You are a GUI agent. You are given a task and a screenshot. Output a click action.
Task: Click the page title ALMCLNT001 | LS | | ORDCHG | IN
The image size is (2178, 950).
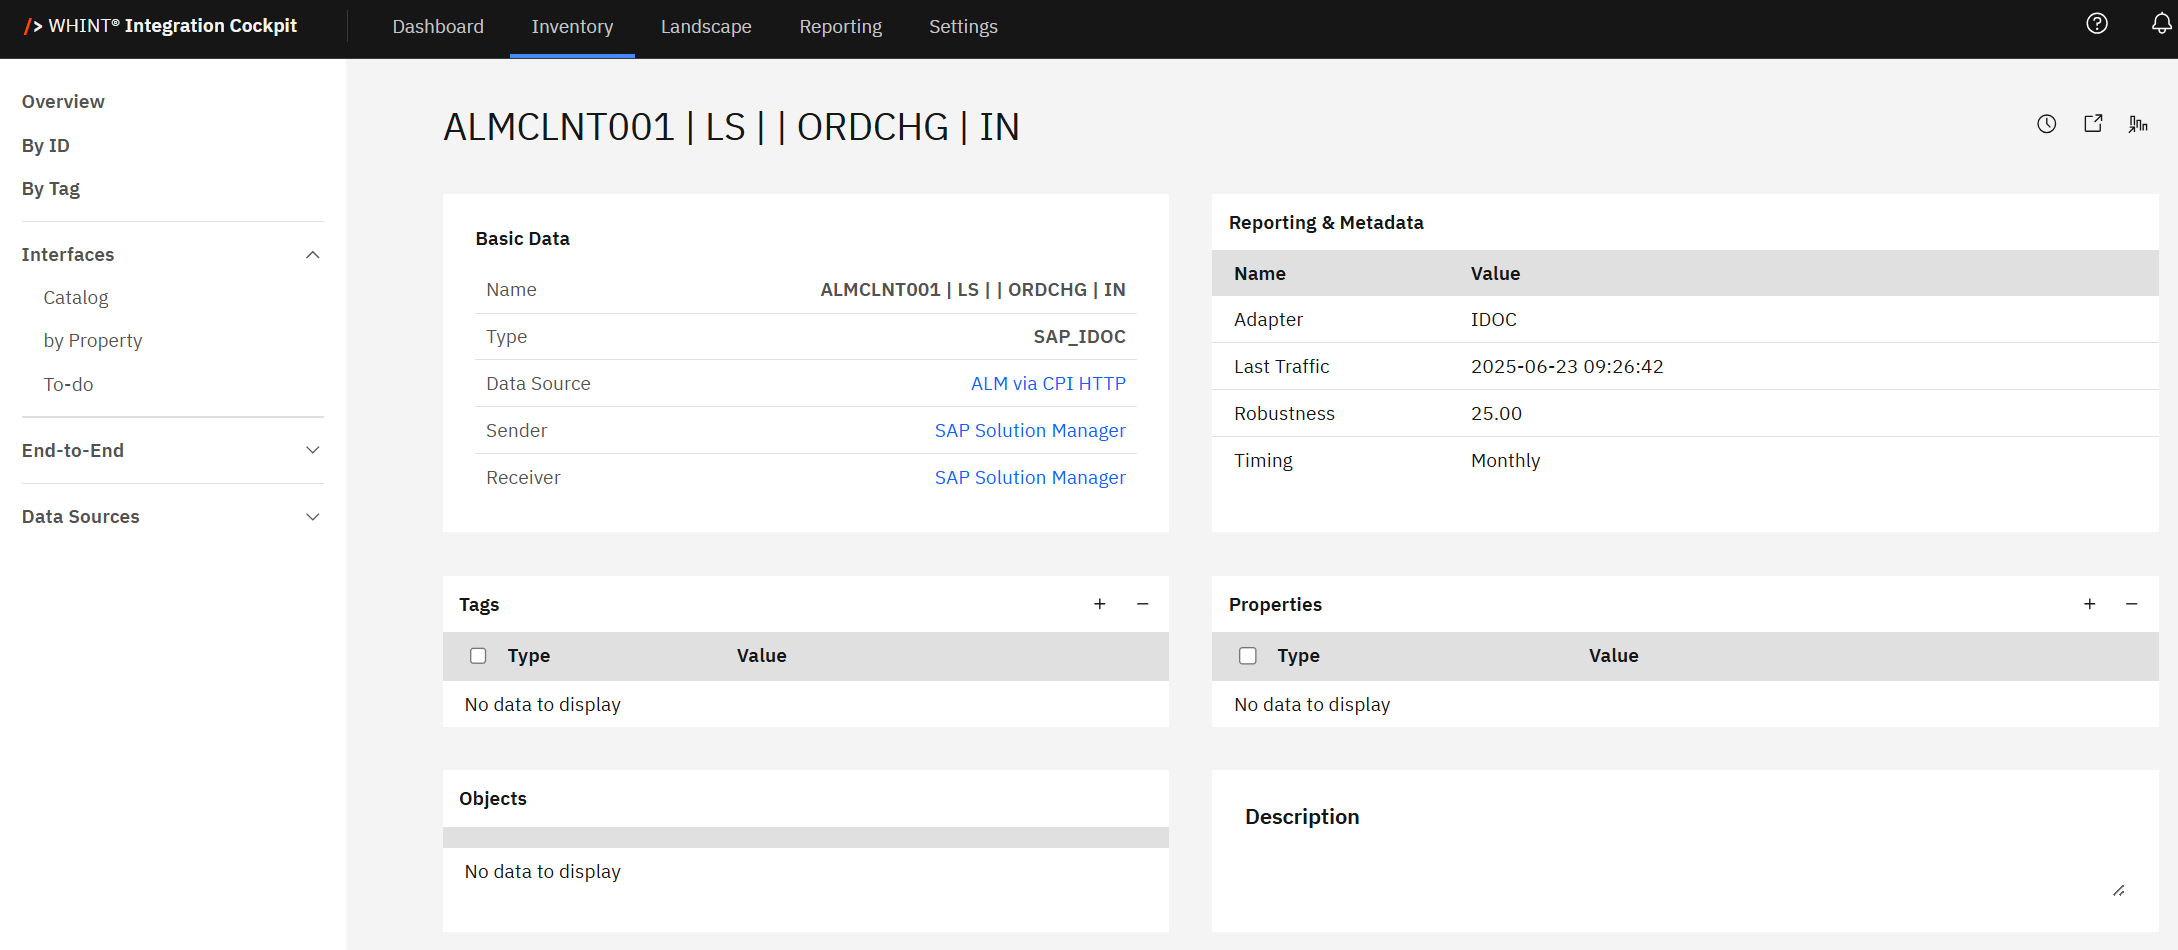[x=731, y=127]
